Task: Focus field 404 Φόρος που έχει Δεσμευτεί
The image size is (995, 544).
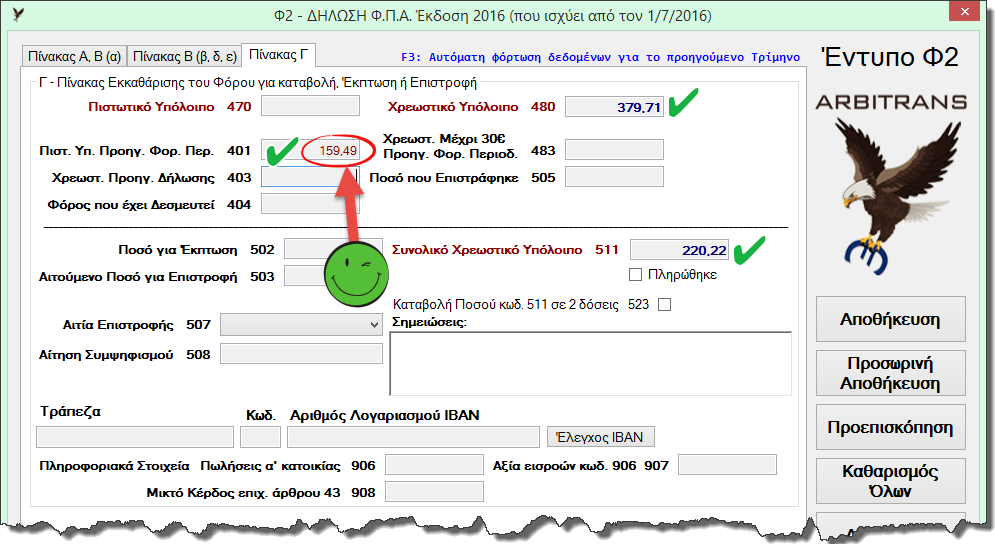Action: [x=310, y=204]
